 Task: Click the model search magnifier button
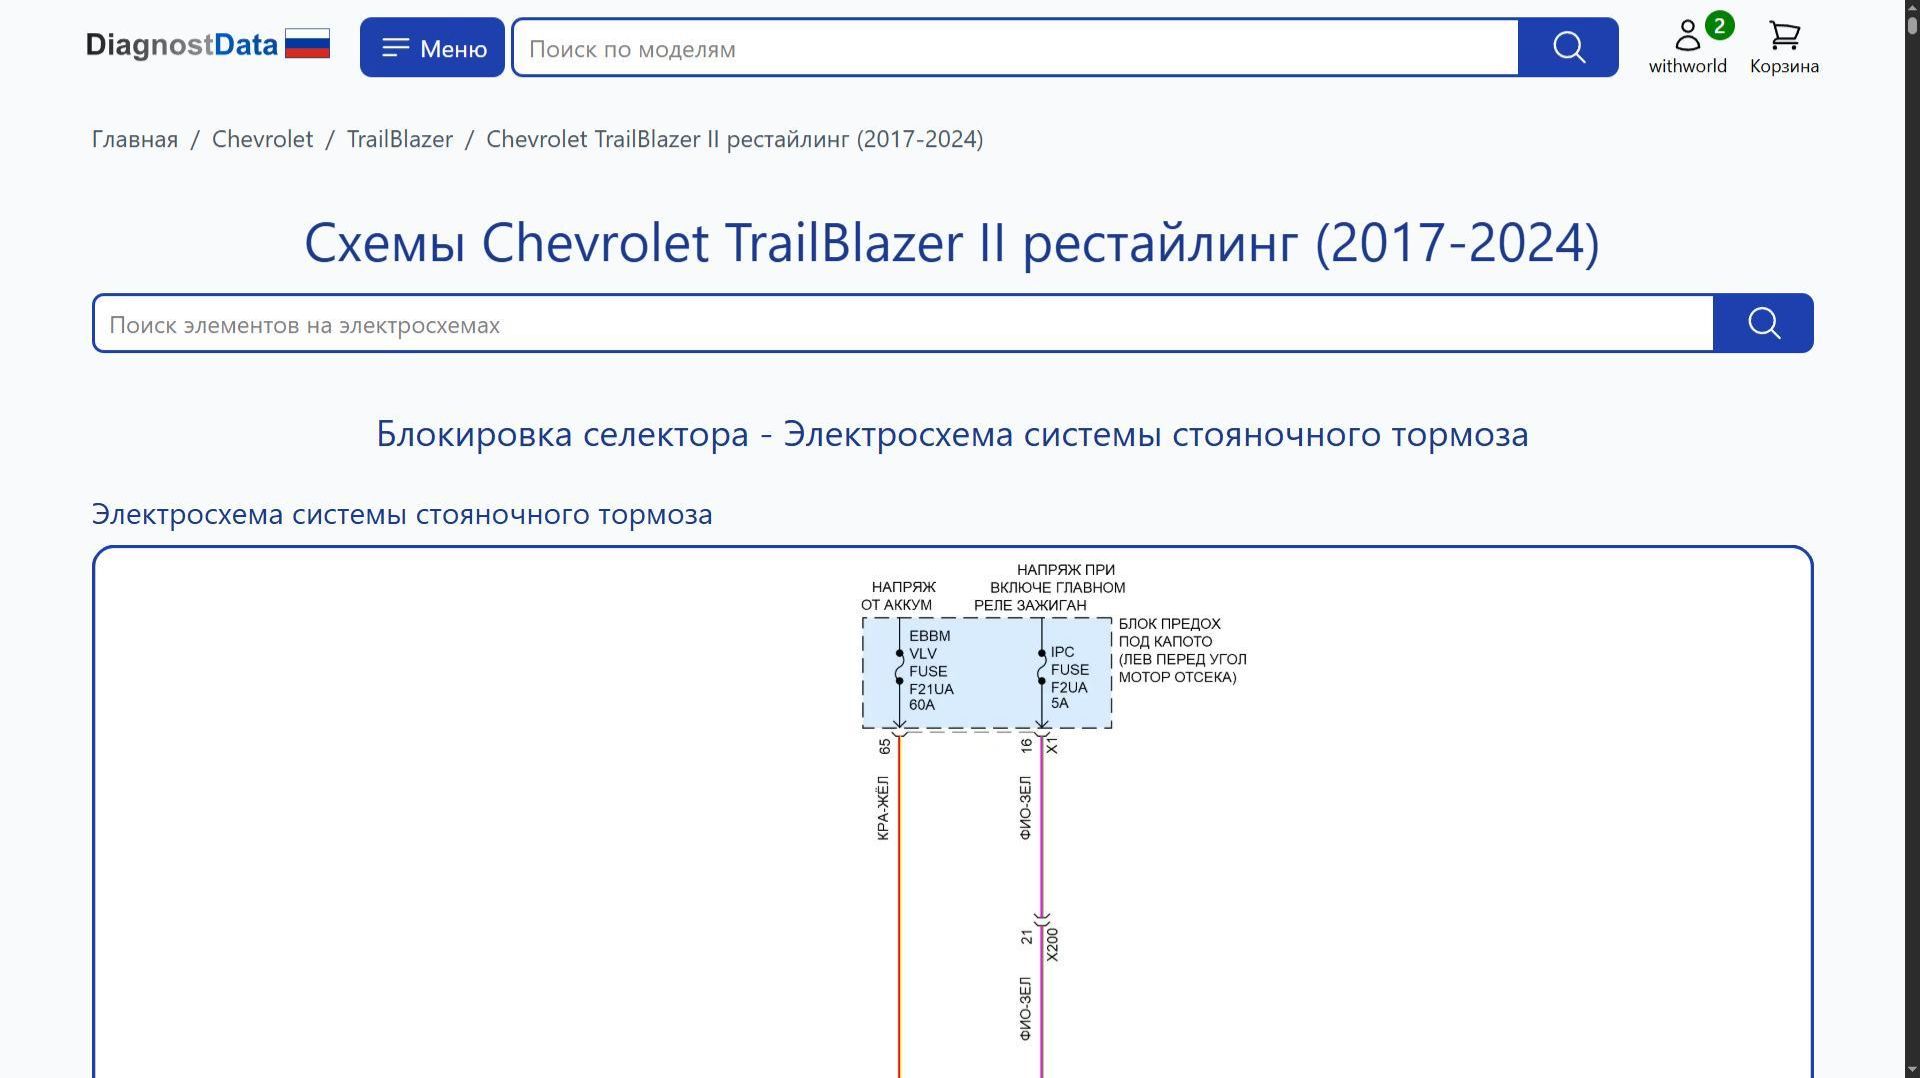[x=1568, y=47]
